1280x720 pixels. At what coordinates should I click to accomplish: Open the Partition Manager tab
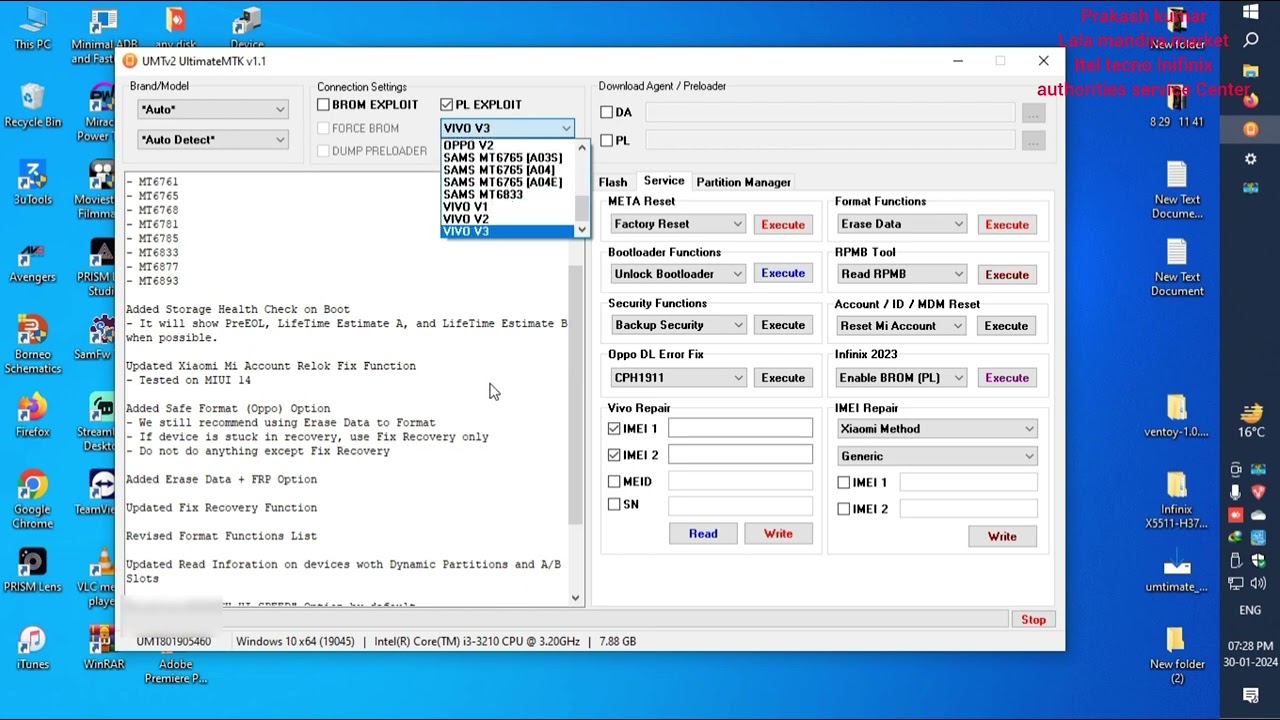[x=743, y=182]
